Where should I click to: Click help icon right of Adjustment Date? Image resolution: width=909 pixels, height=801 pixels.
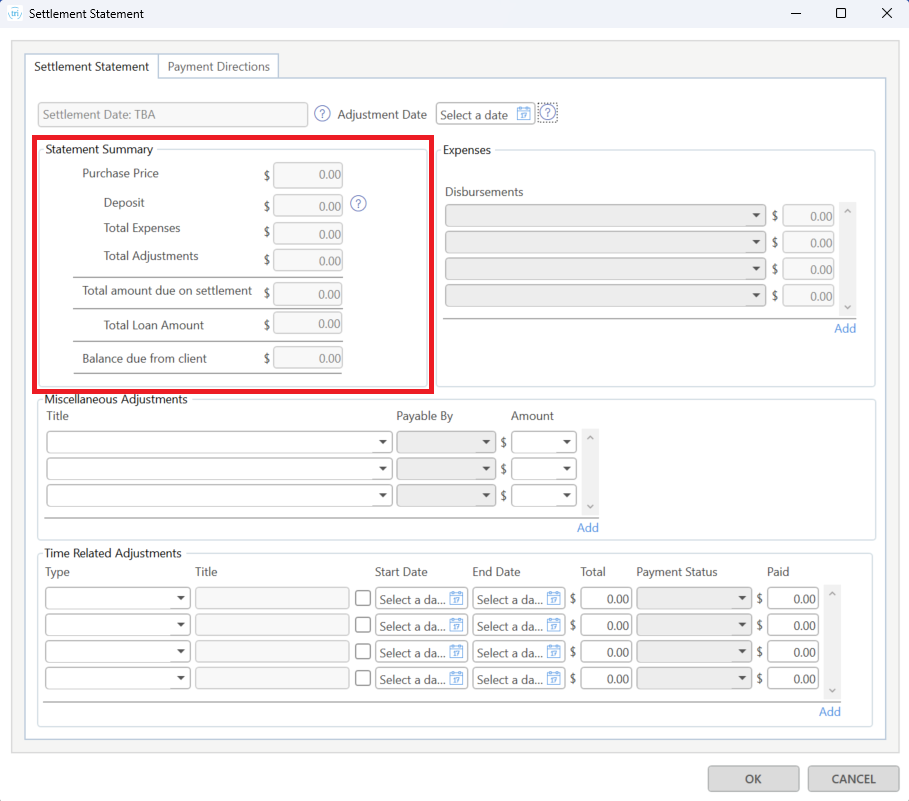click(548, 114)
